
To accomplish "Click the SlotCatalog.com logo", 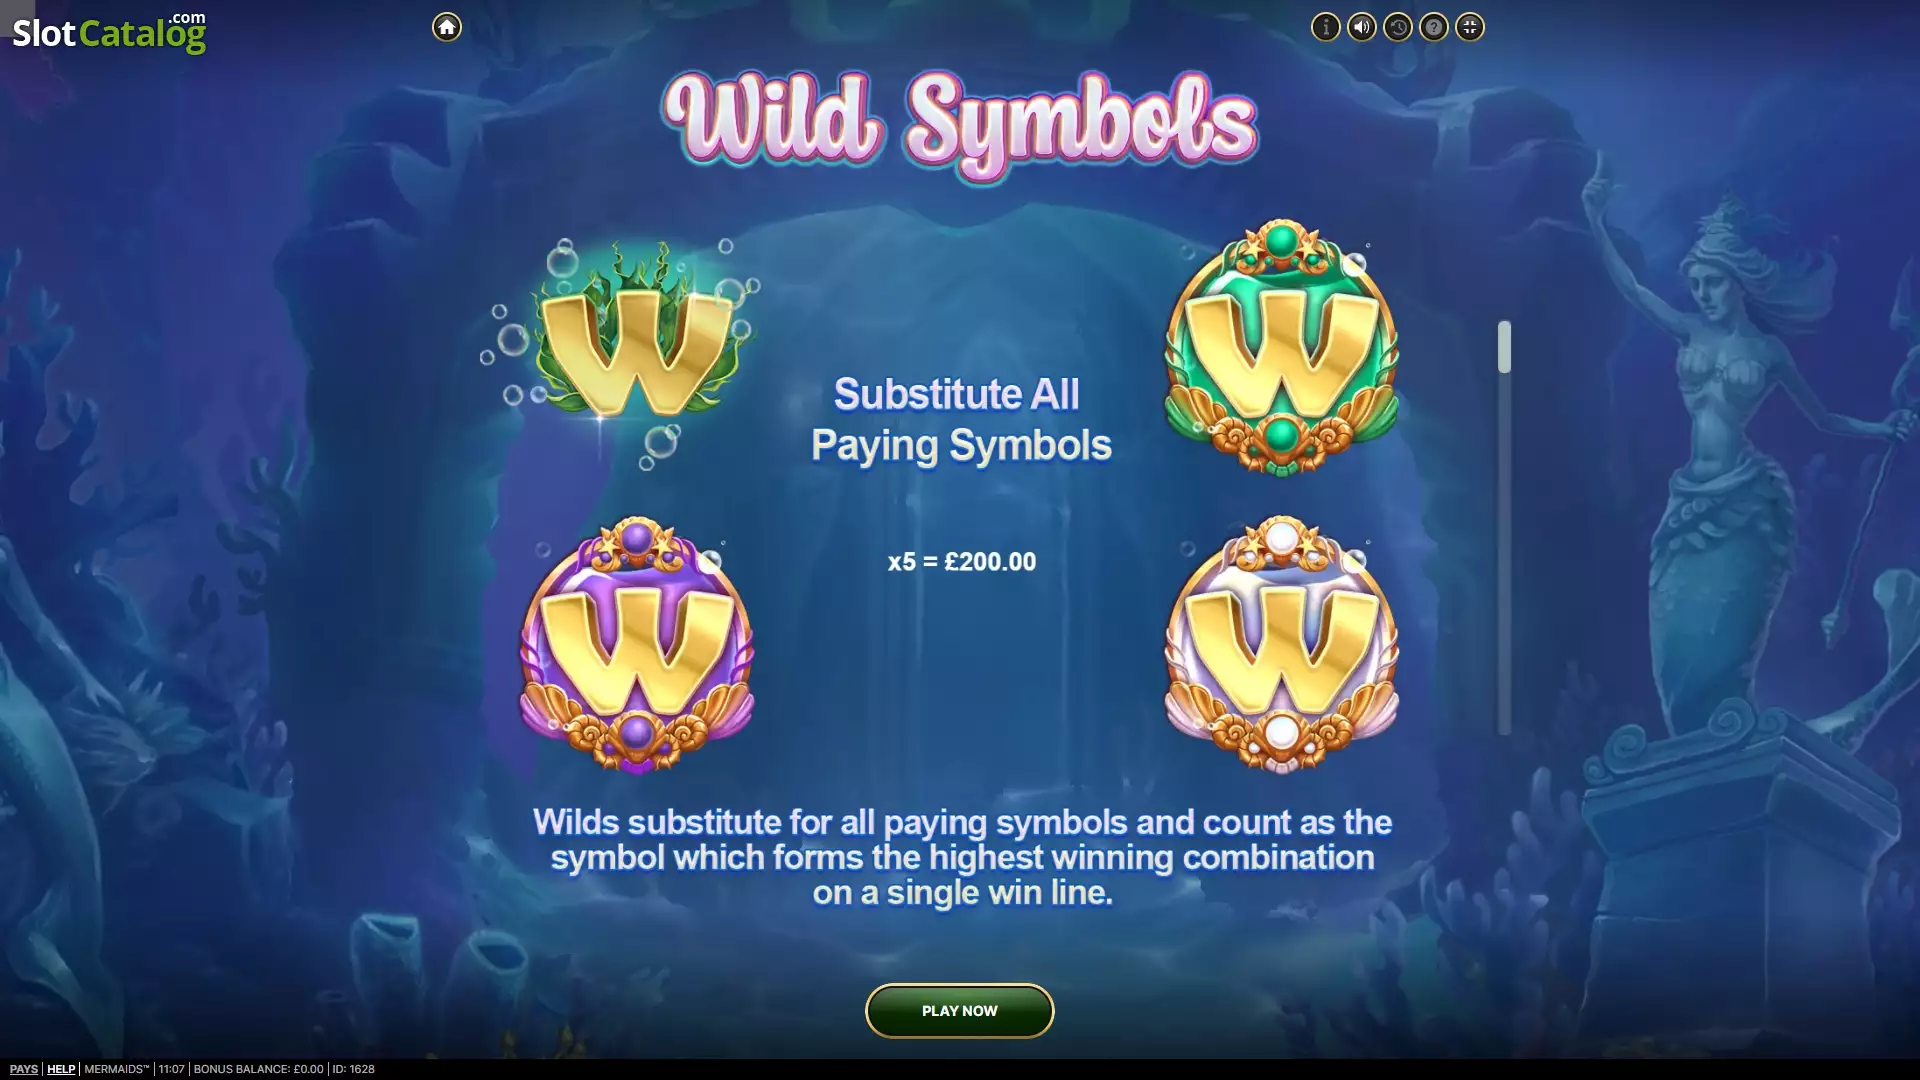I will 109,32.
